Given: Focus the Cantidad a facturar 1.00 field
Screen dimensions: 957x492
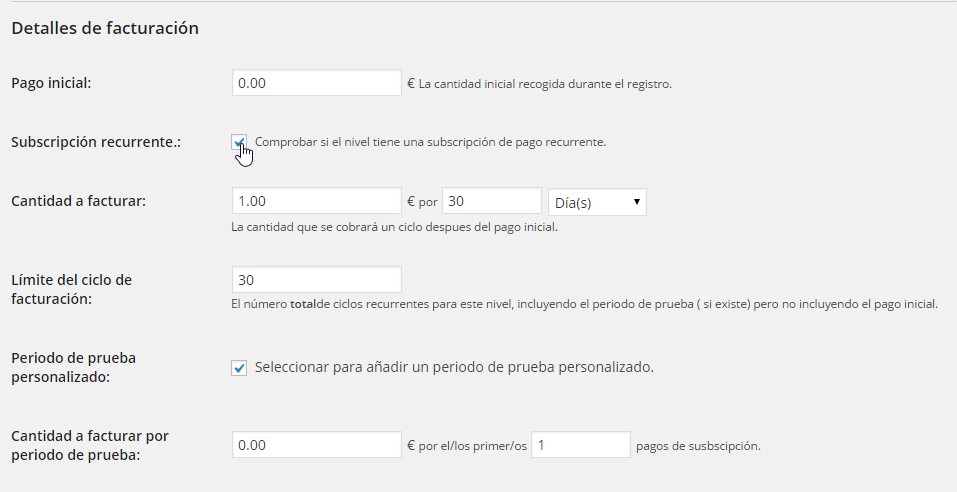Looking at the screenshot, I should click(316, 201).
